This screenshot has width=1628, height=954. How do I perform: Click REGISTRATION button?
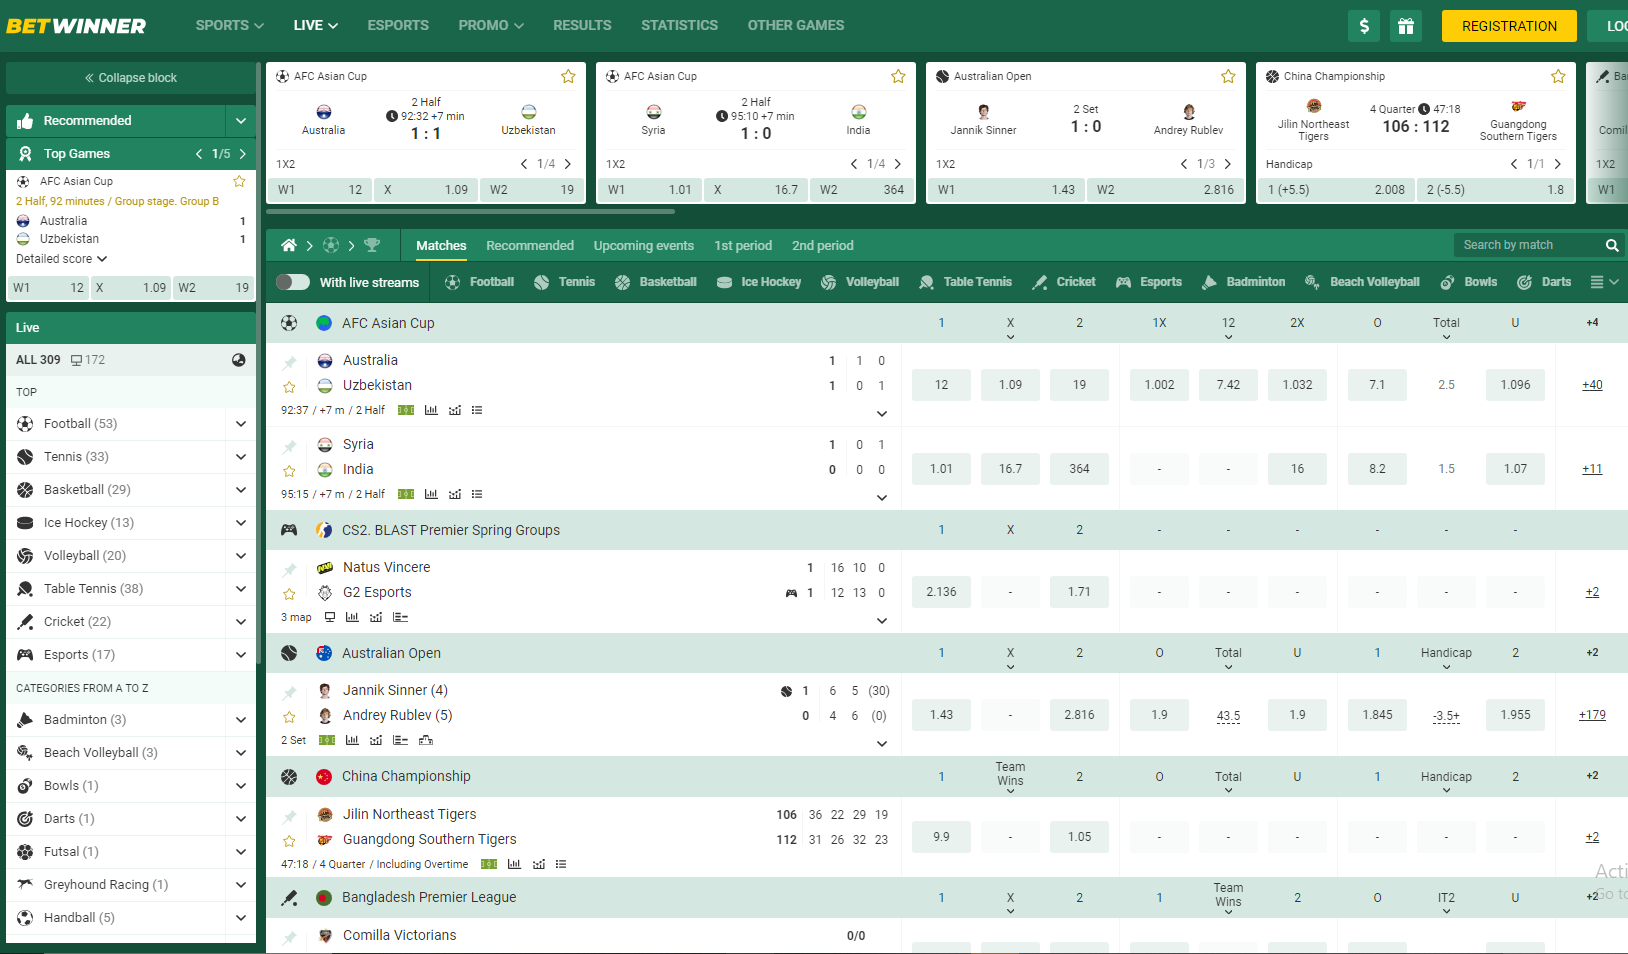tap(1509, 26)
